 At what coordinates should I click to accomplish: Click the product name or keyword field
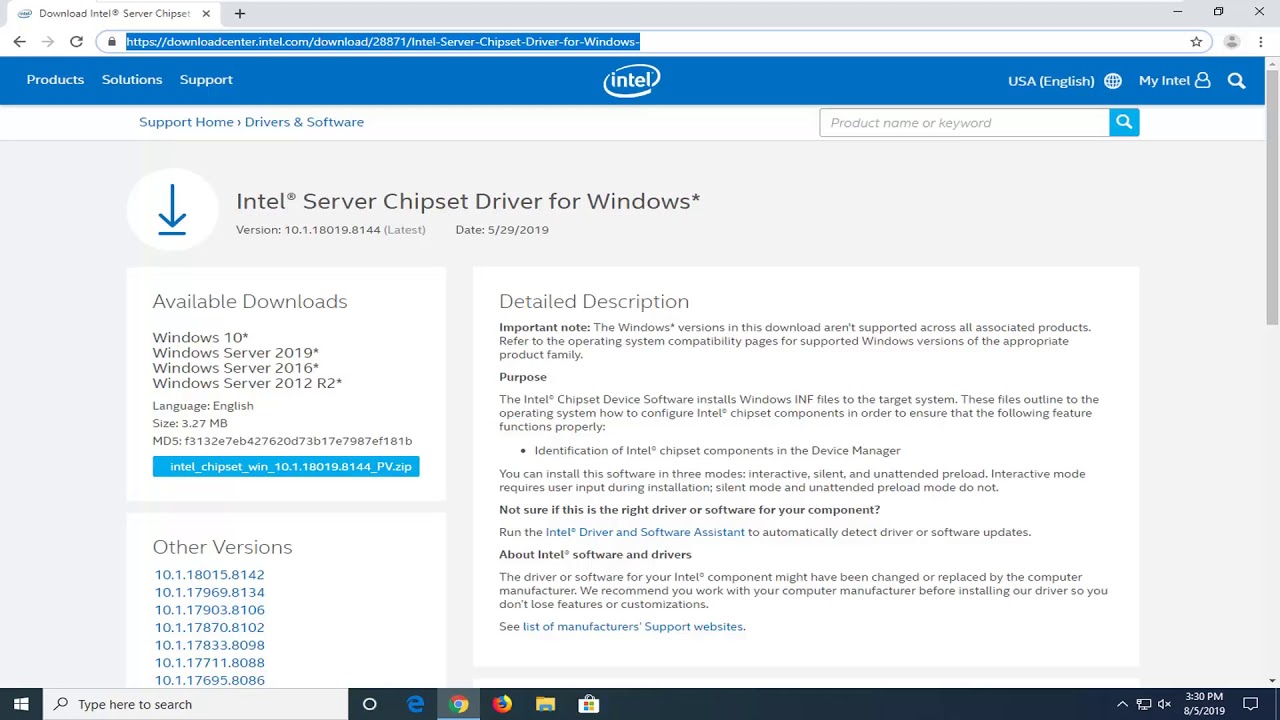tap(964, 122)
